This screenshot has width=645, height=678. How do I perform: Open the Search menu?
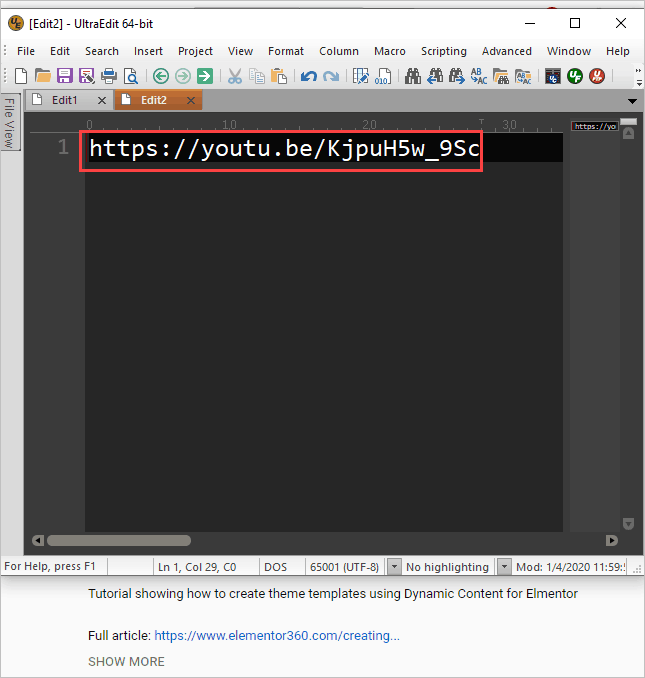coord(102,51)
